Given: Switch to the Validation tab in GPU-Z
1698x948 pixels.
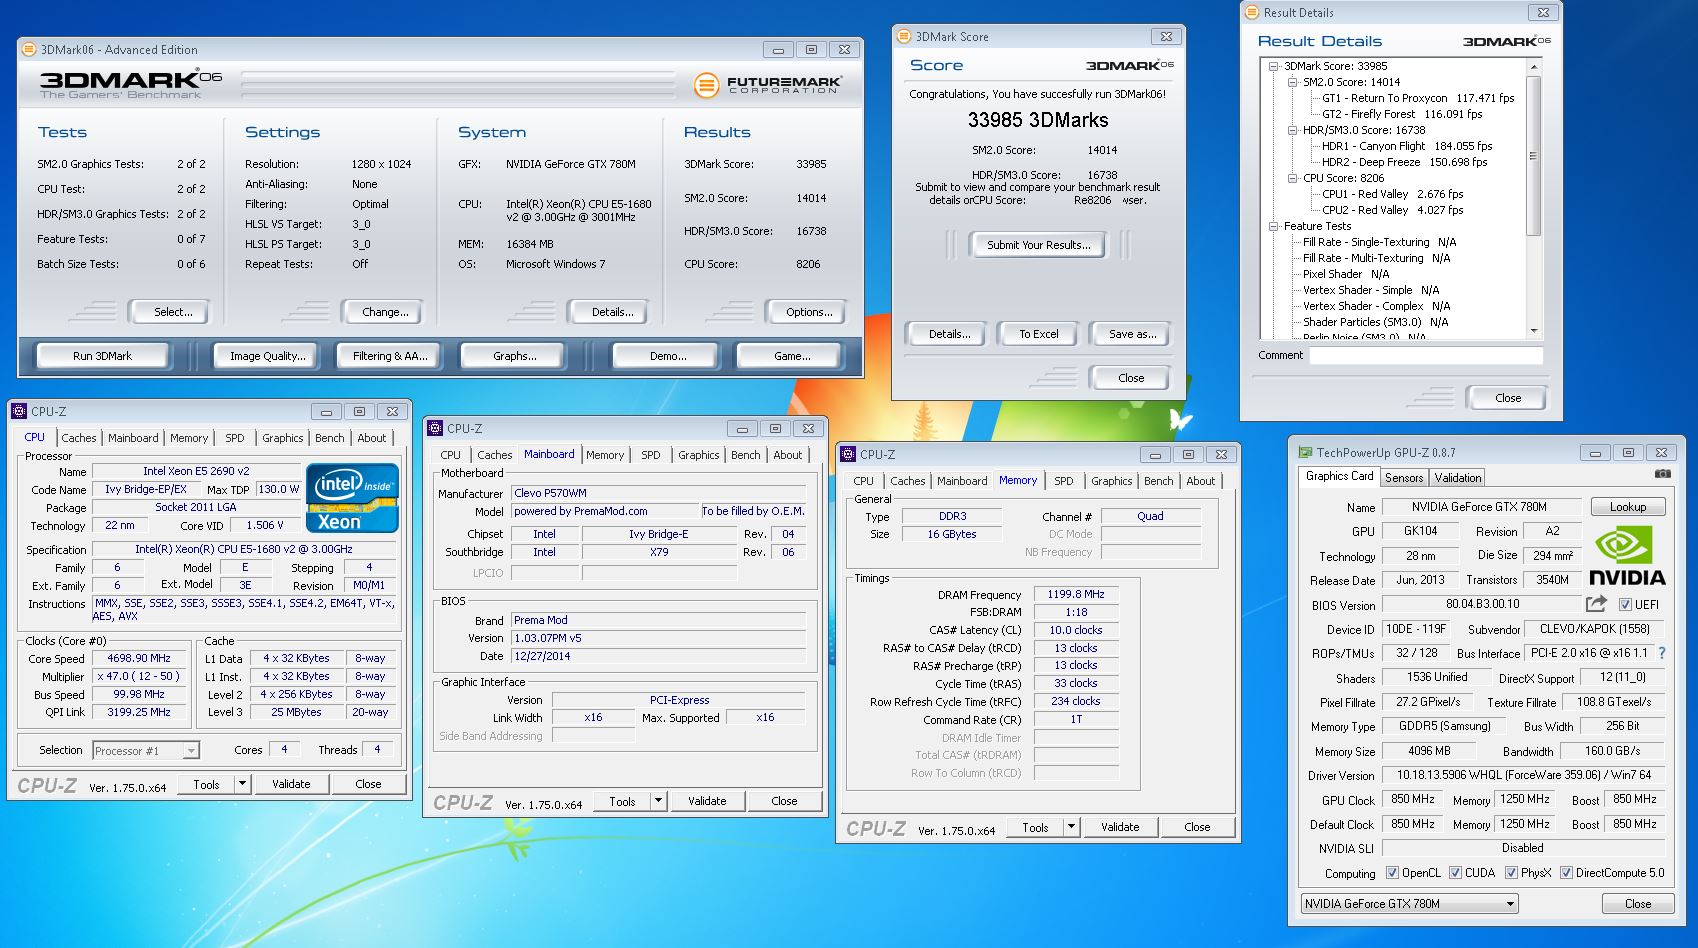Looking at the screenshot, I should [x=1458, y=478].
